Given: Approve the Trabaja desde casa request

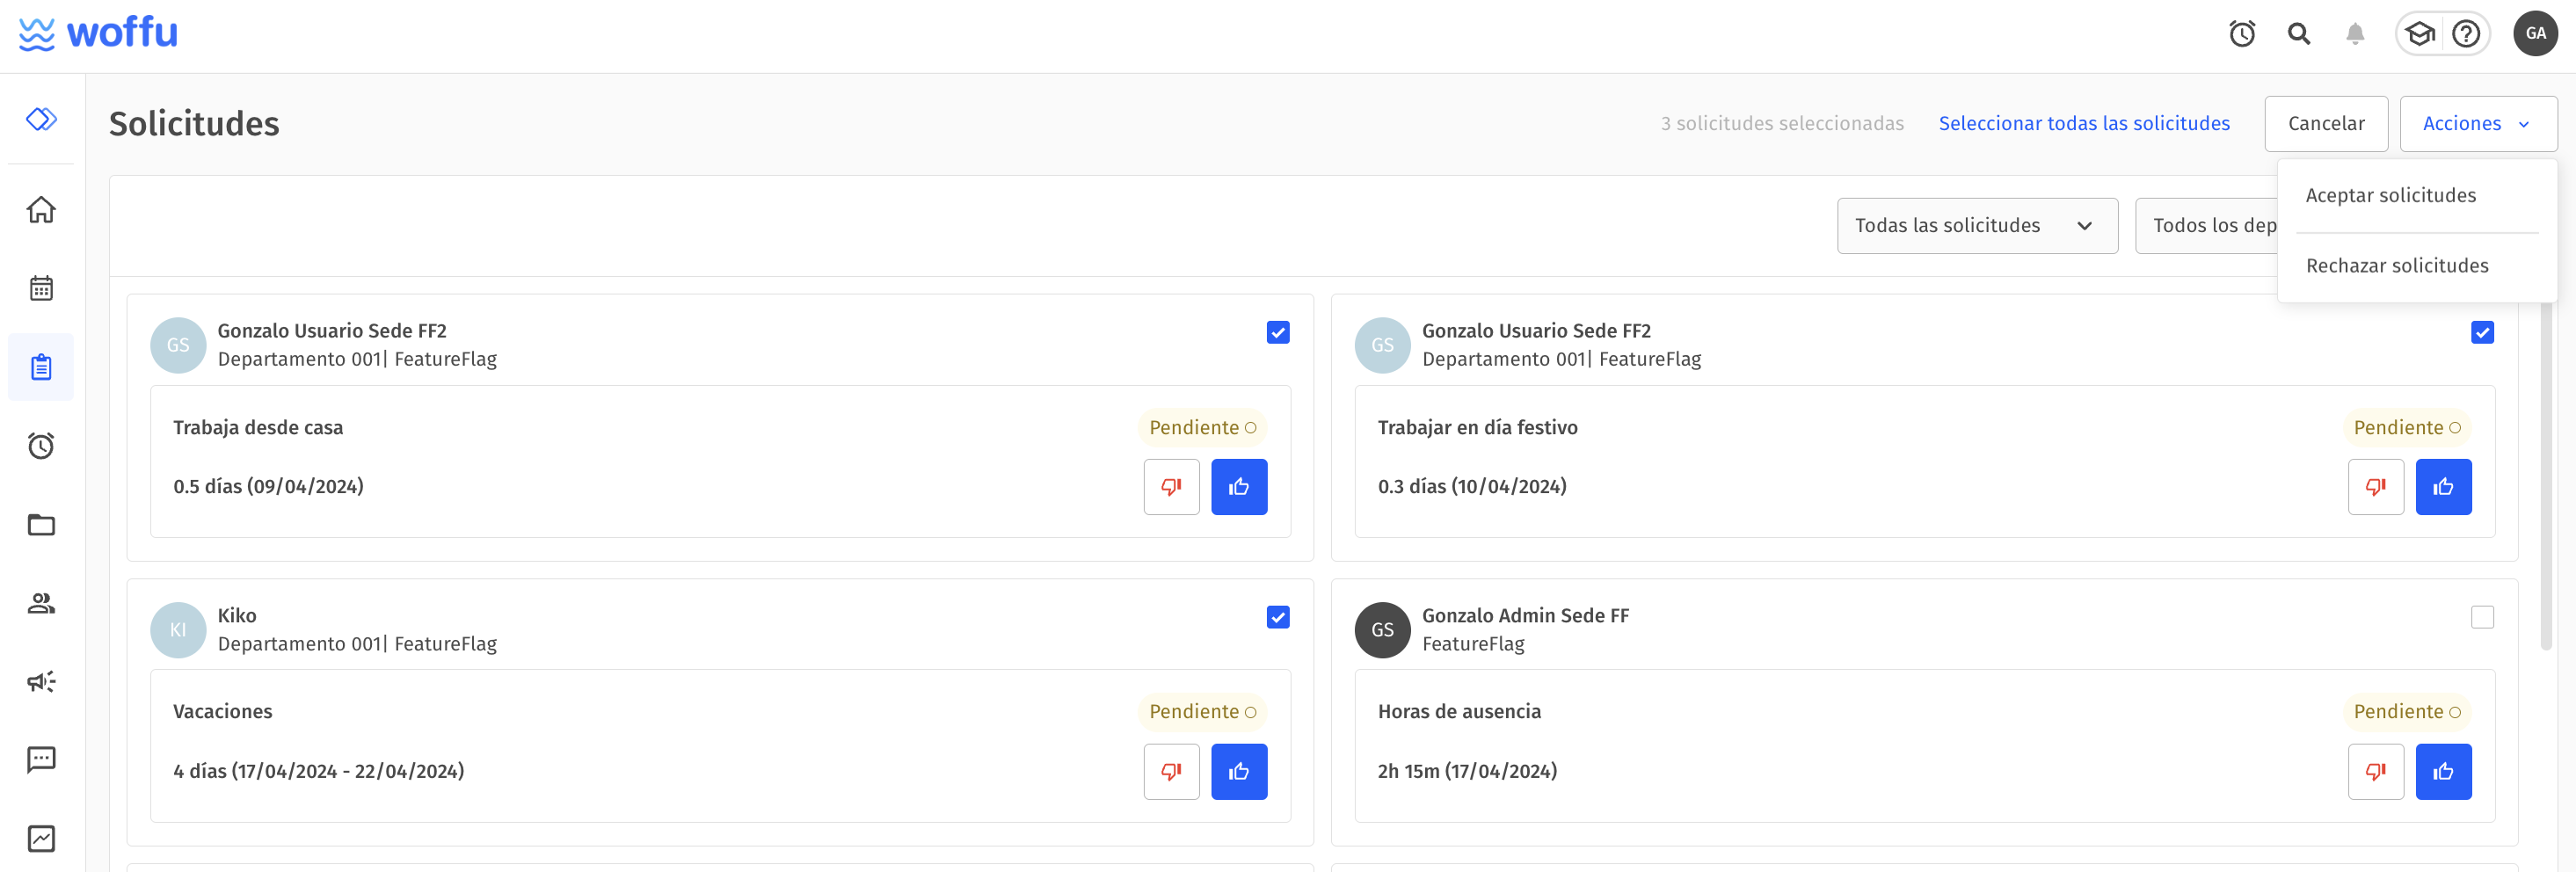Looking at the screenshot, I should coord(1239,487).
